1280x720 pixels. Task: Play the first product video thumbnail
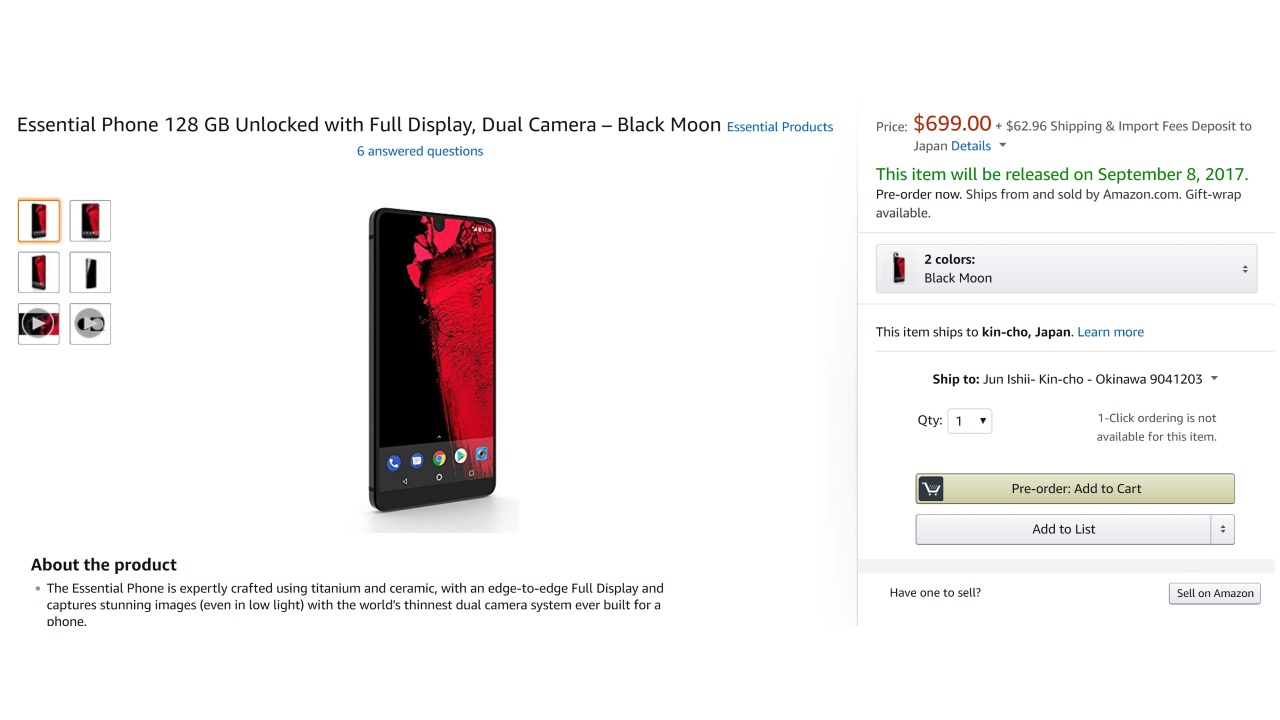[x=39, y=324]
